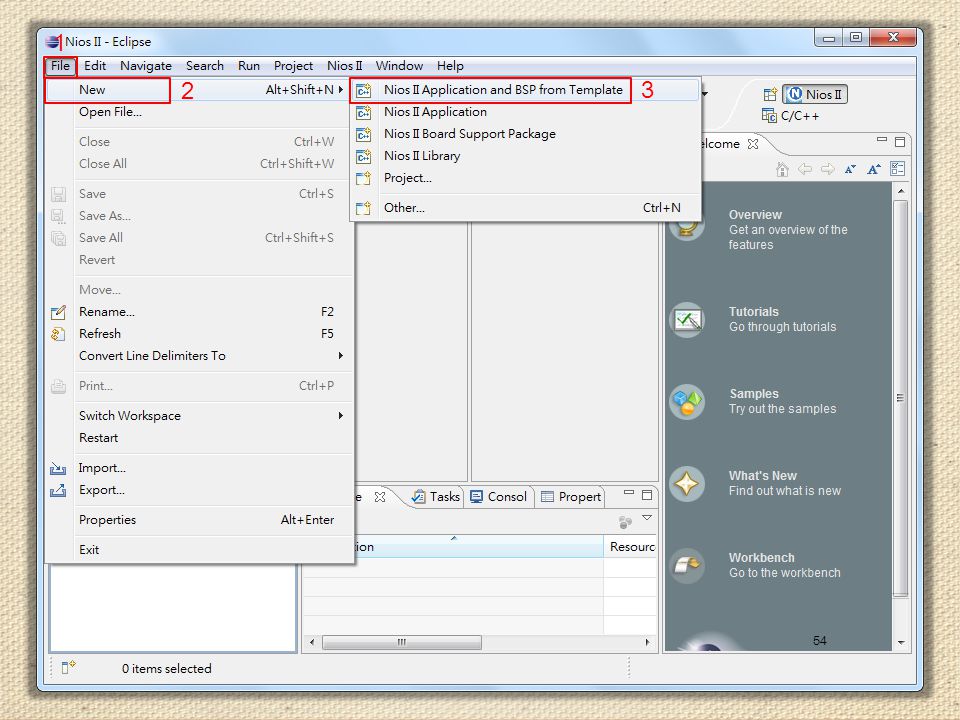Click the Rename pencil icon
Viewport: 960px width, 720px height.
(58, 312)
